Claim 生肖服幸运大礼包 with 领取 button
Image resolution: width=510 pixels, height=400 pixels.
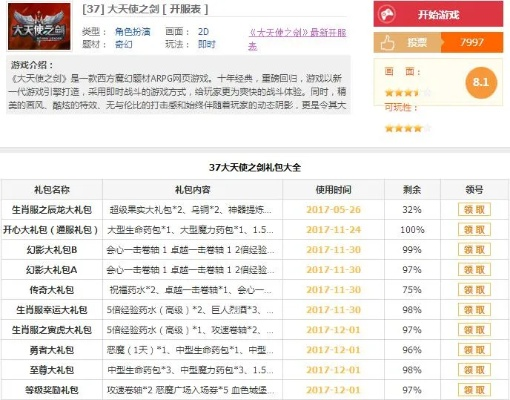click(x=474, y=310)
